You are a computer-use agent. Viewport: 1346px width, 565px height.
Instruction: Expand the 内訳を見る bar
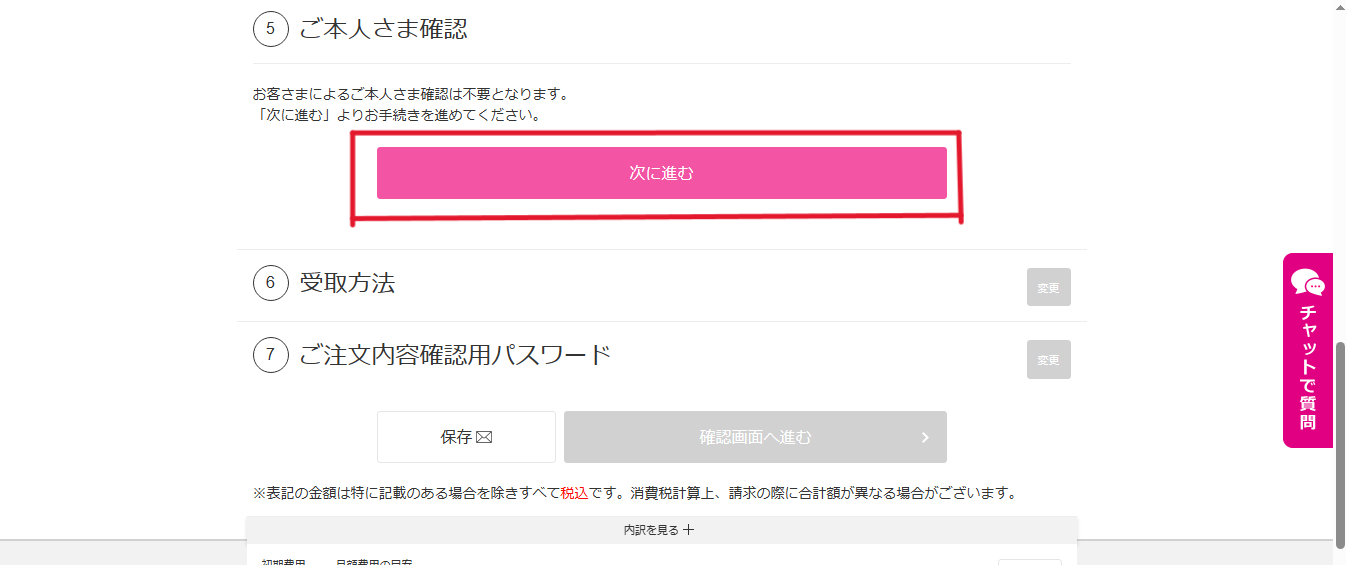[x=661, y=530]
